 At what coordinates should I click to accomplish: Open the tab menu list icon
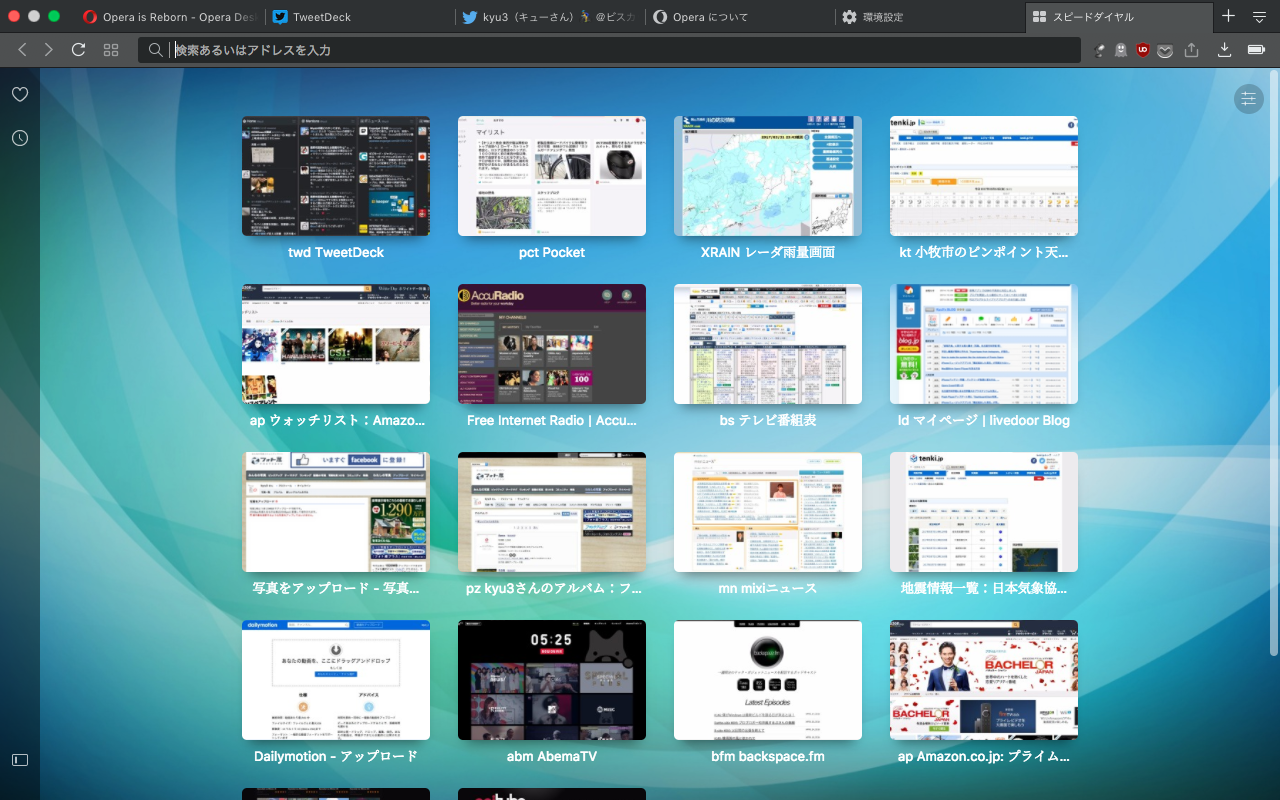[x=1259, y=16]
